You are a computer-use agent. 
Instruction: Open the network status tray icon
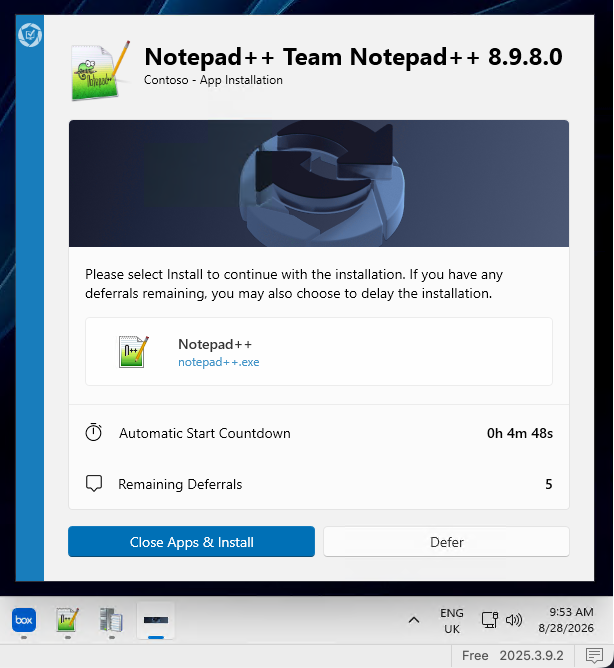(x=490, y=620)
